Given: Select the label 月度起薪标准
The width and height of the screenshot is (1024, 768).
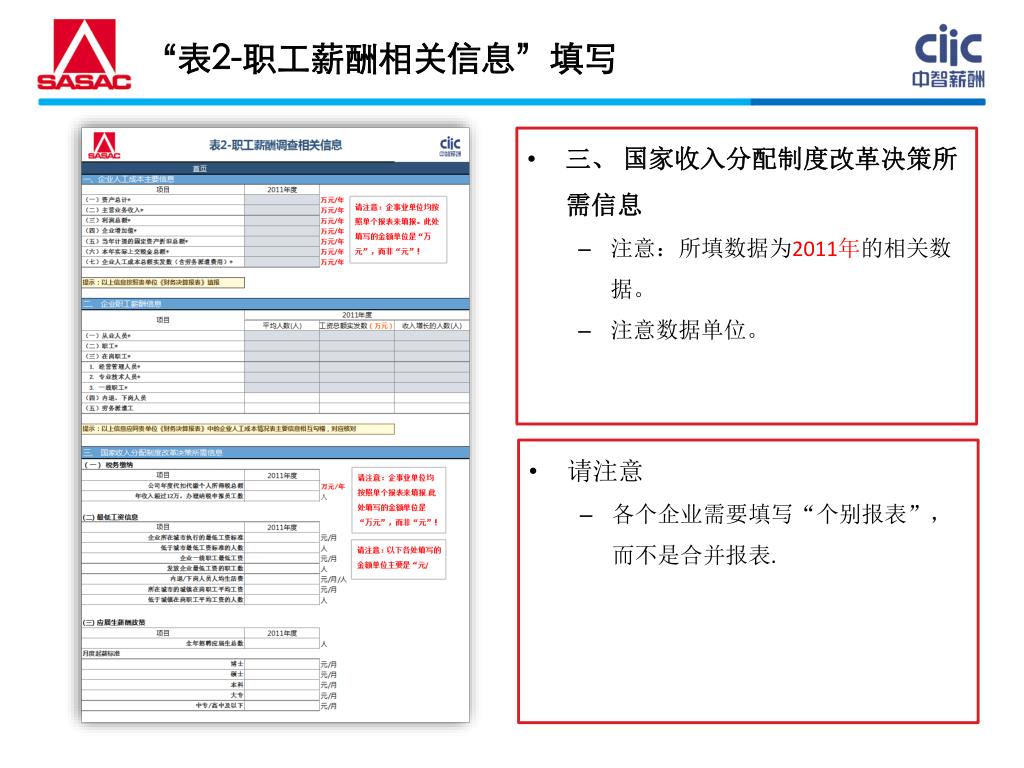Looking at the screenshot, I should pyautogui.click(x=101, y=654).
